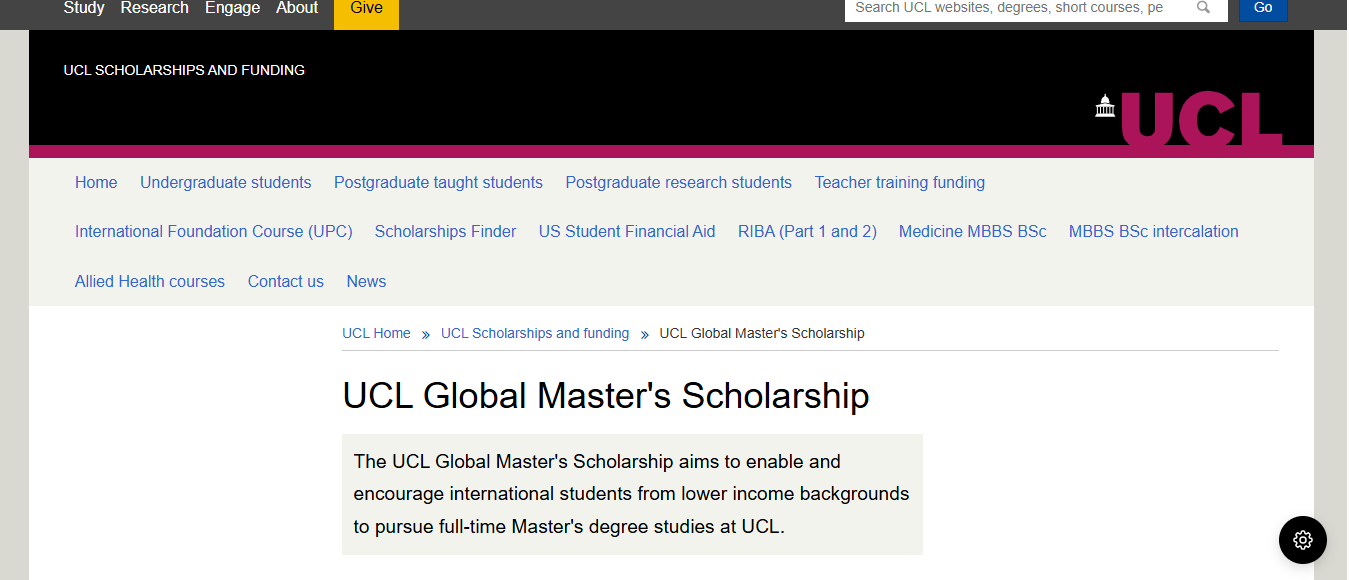This screenshot has width=1349, height=580.
Task: Open the Research menu
Action: 154,8
